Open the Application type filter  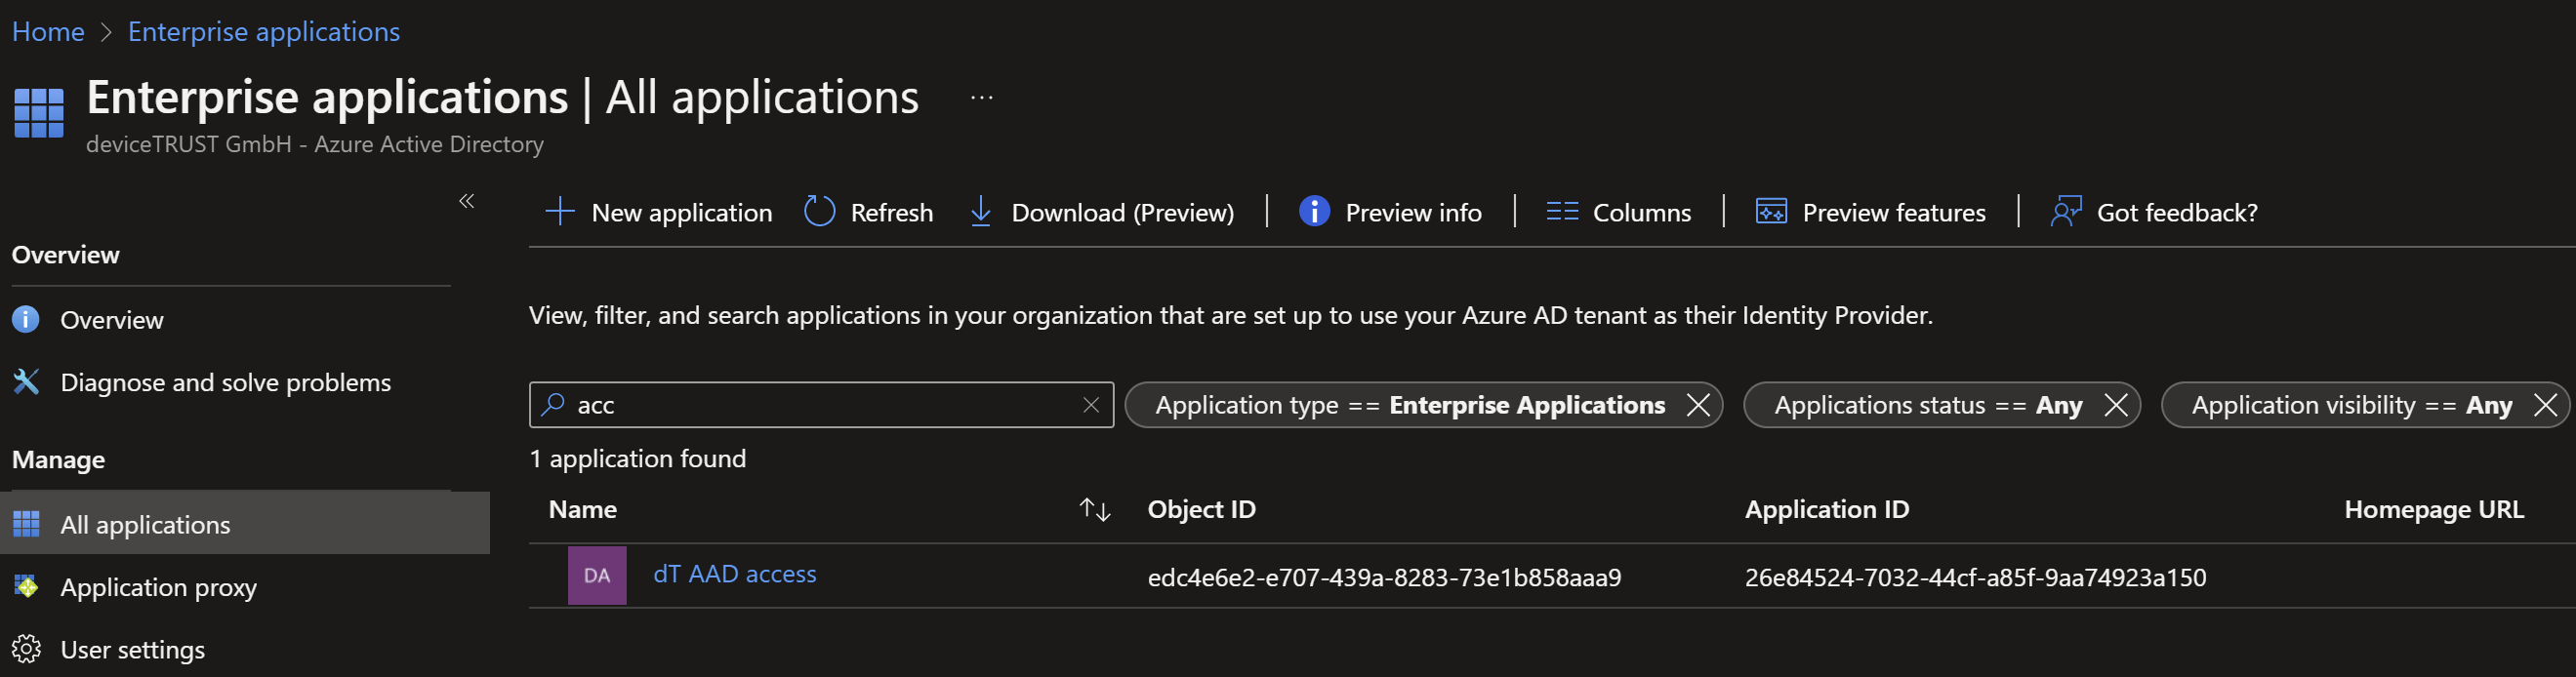click(1409, 405)
